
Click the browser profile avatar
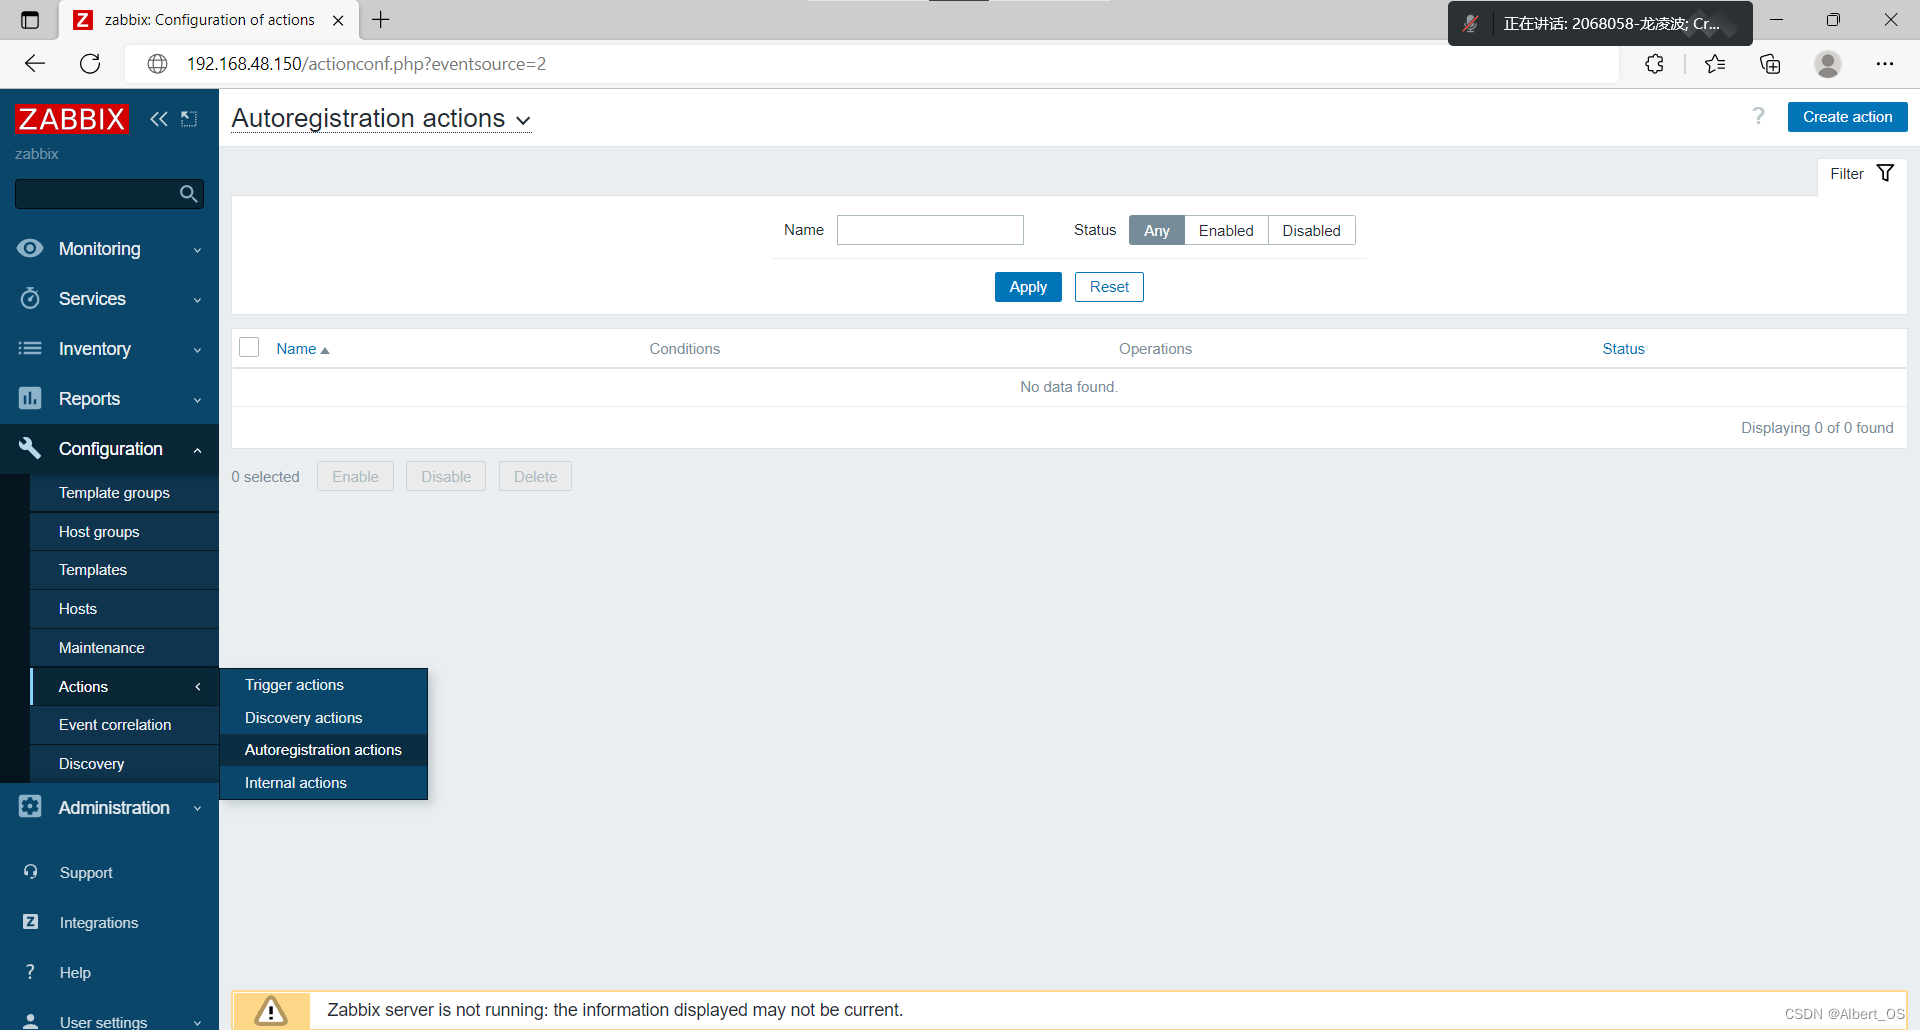point(1828,64)
